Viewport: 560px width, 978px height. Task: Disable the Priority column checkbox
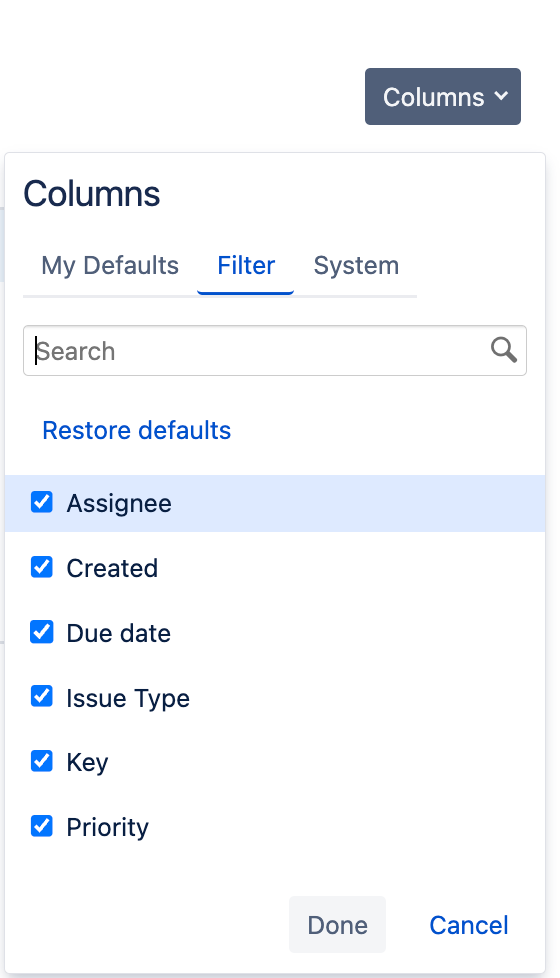point(42,826)
